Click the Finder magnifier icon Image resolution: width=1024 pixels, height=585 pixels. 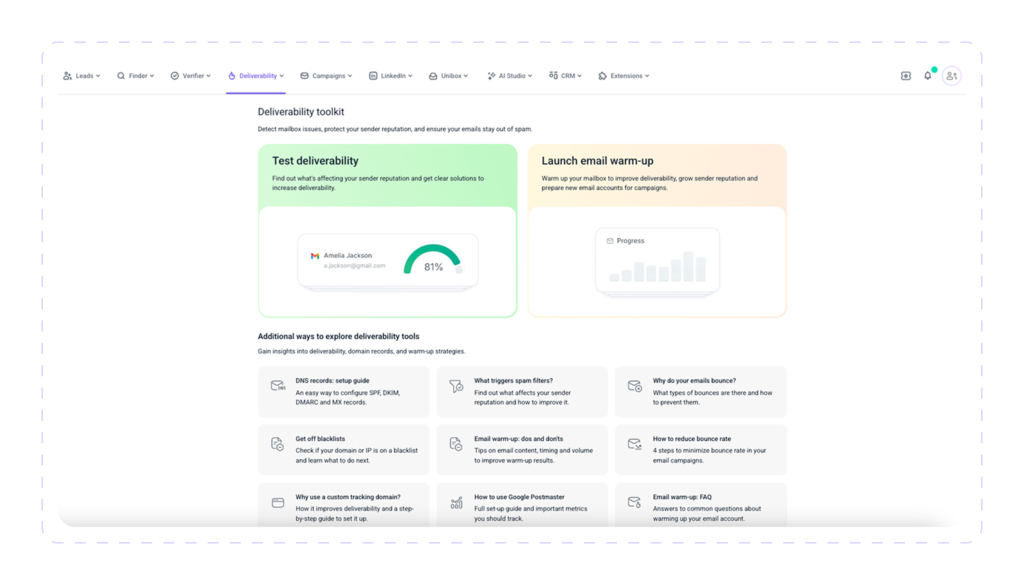121,76
